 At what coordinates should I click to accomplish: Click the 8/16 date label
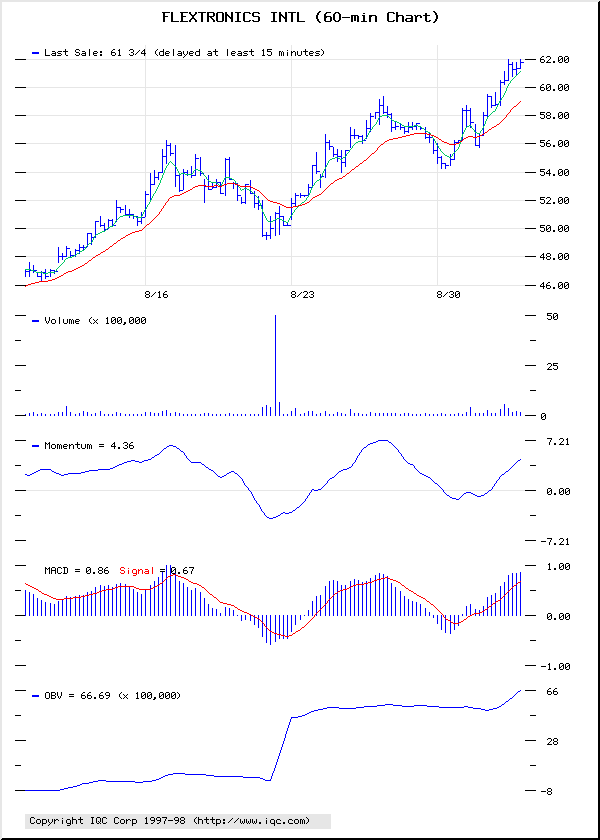[x=156, y=295]
